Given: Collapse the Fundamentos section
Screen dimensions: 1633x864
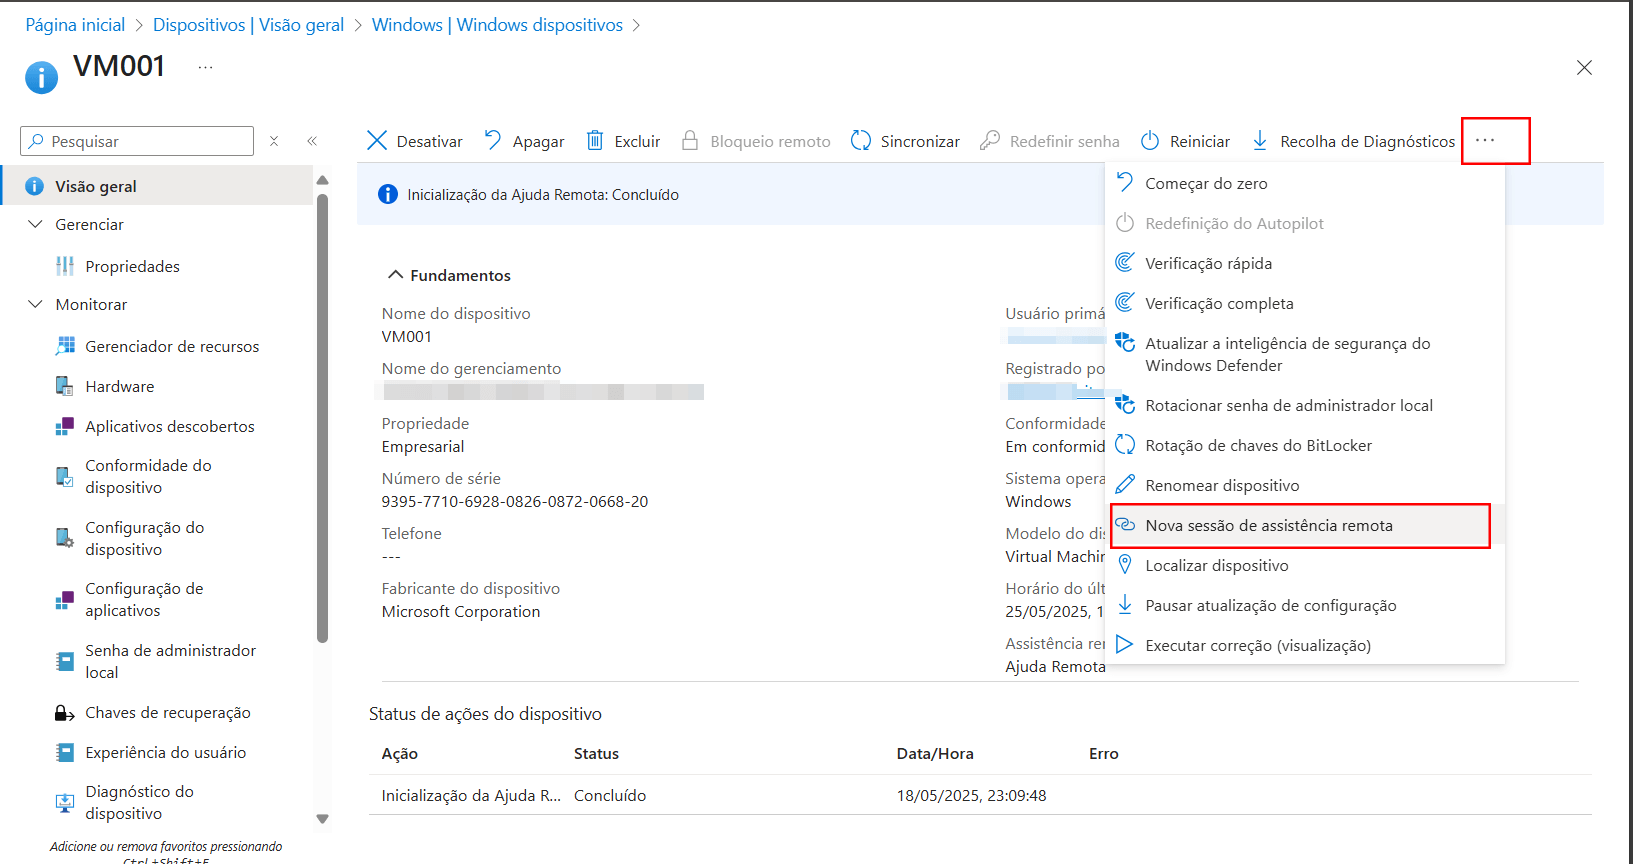Looking at the screenshot, I should 396,275.
